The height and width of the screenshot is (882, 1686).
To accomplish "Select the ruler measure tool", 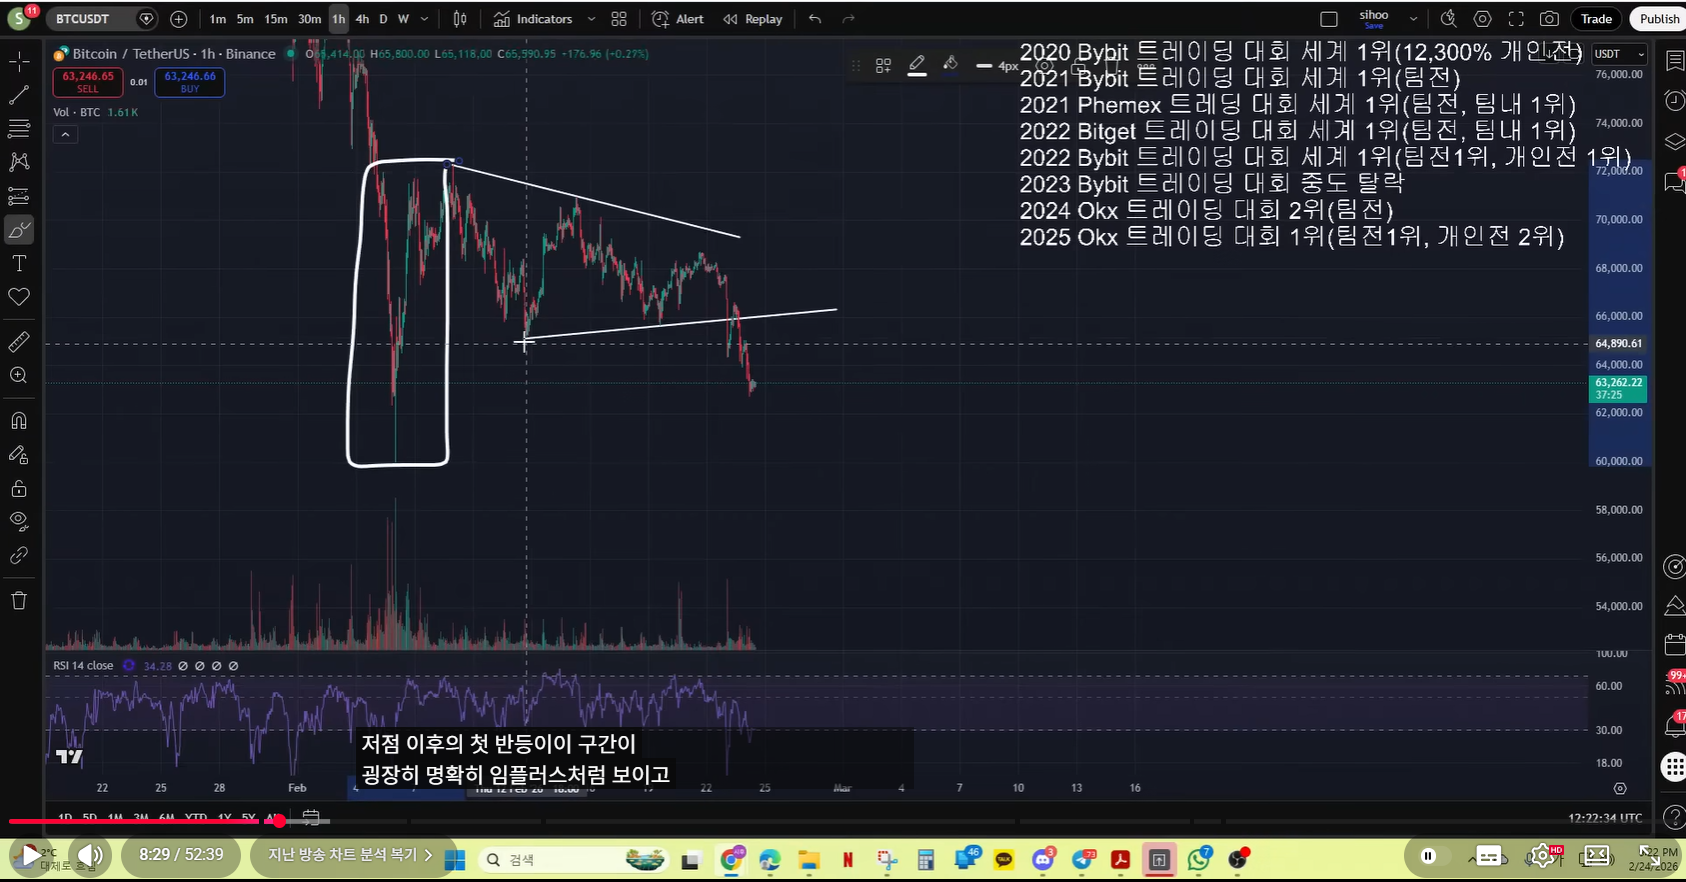I will click(19, 342).
